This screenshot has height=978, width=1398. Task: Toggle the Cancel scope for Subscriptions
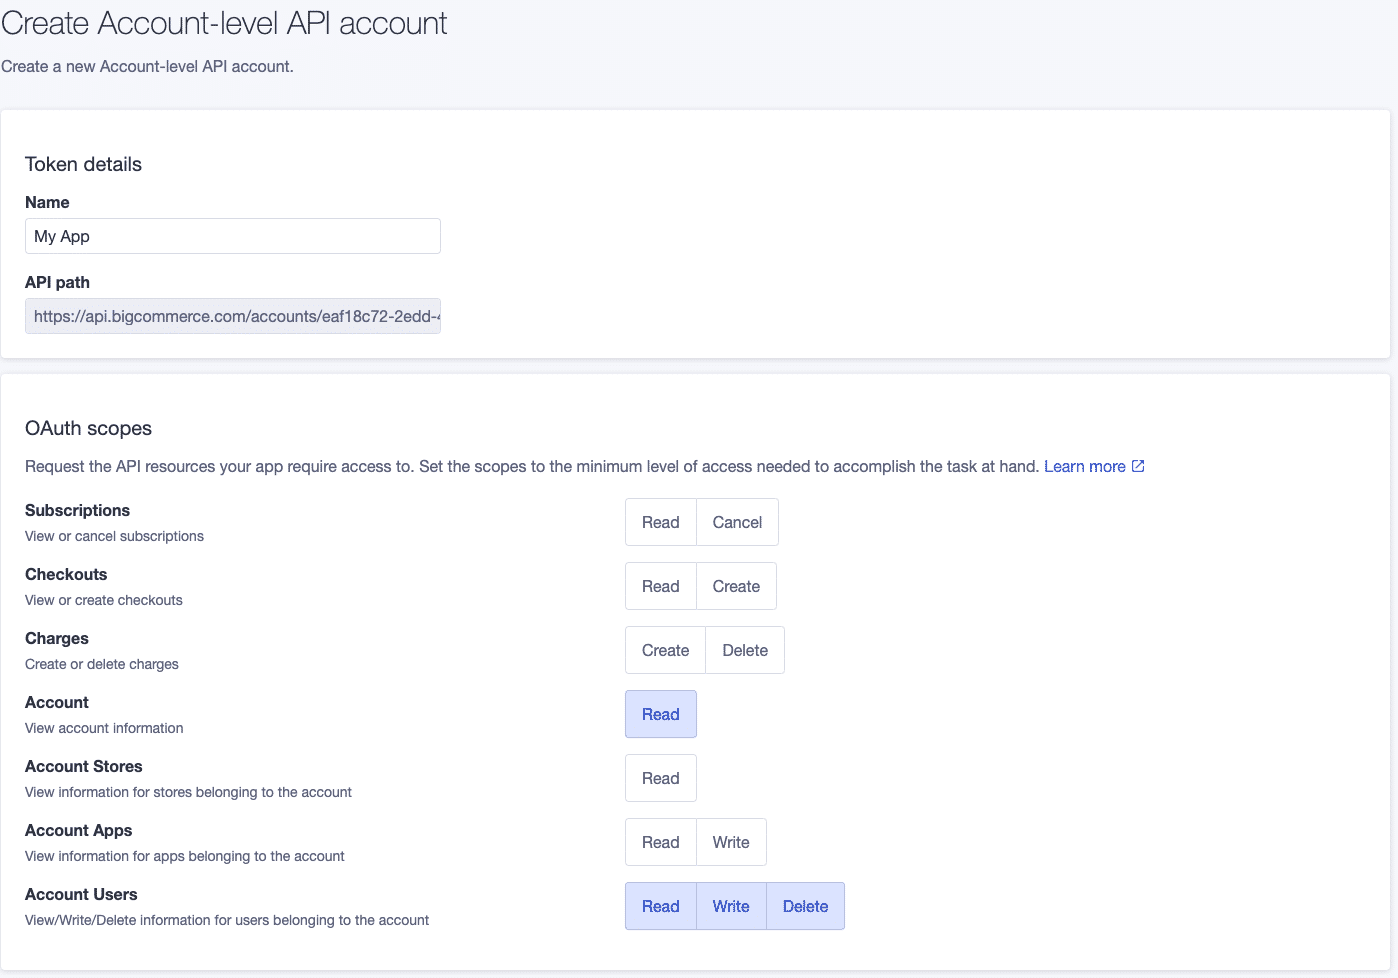737,521
